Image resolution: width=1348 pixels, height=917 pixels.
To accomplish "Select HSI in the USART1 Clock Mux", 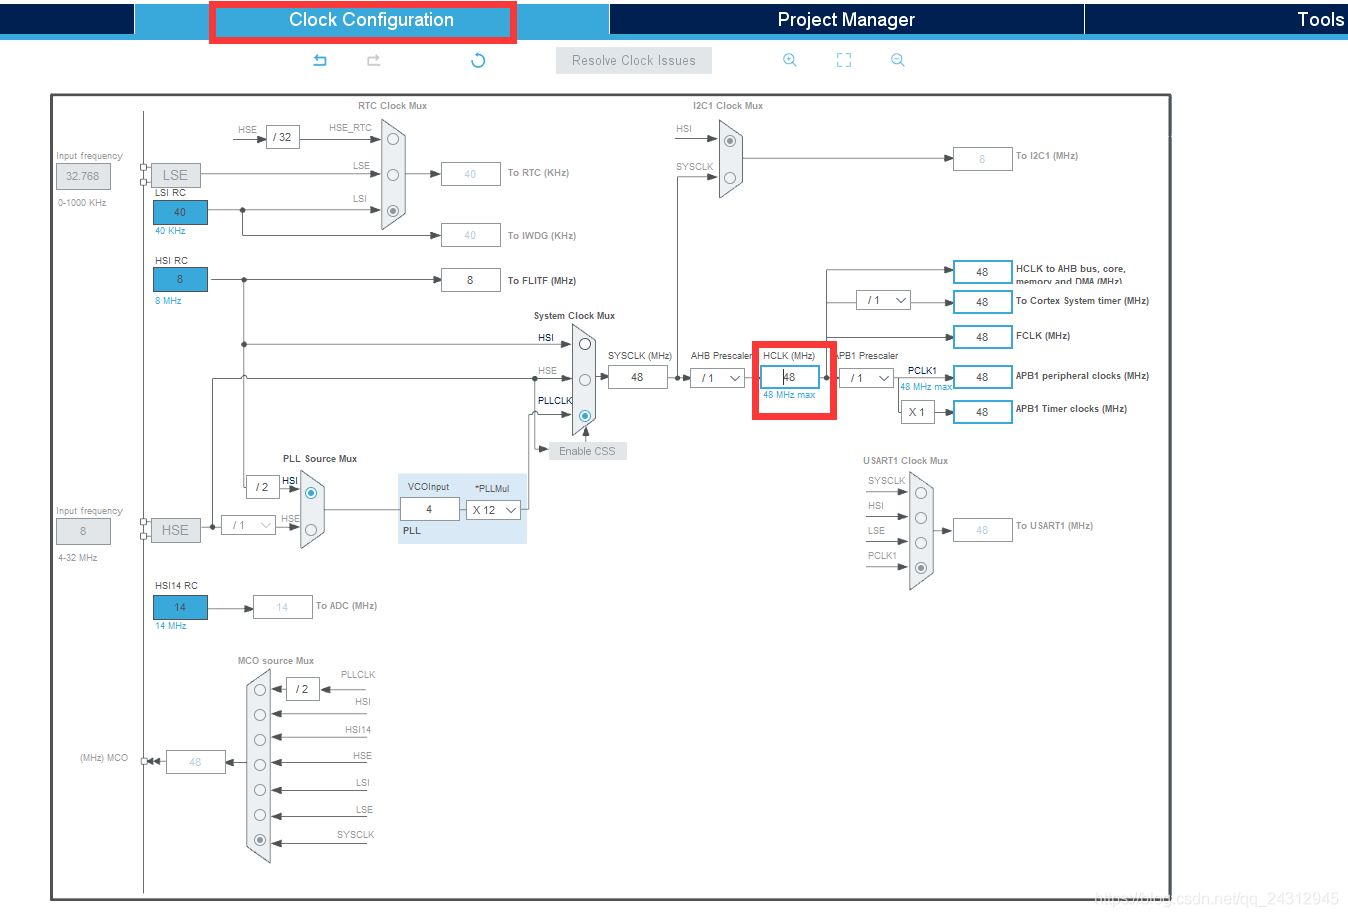I will click(921, 518).
